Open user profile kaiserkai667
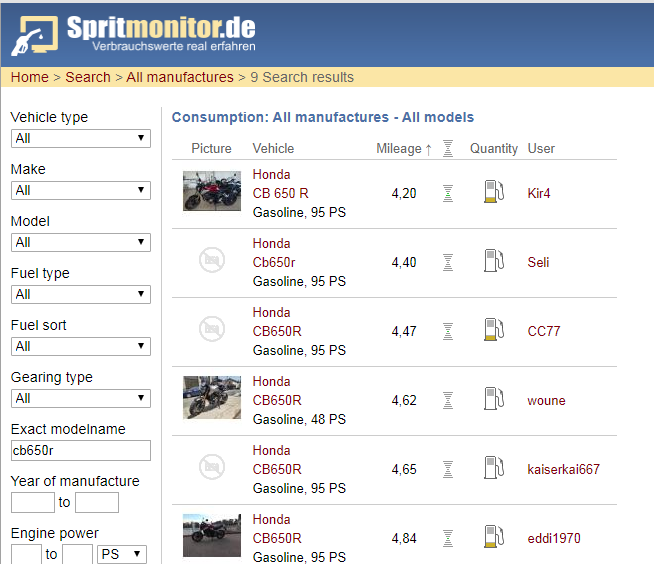The image size is (654, 564). pyautogui.click(x=563, y=469)
